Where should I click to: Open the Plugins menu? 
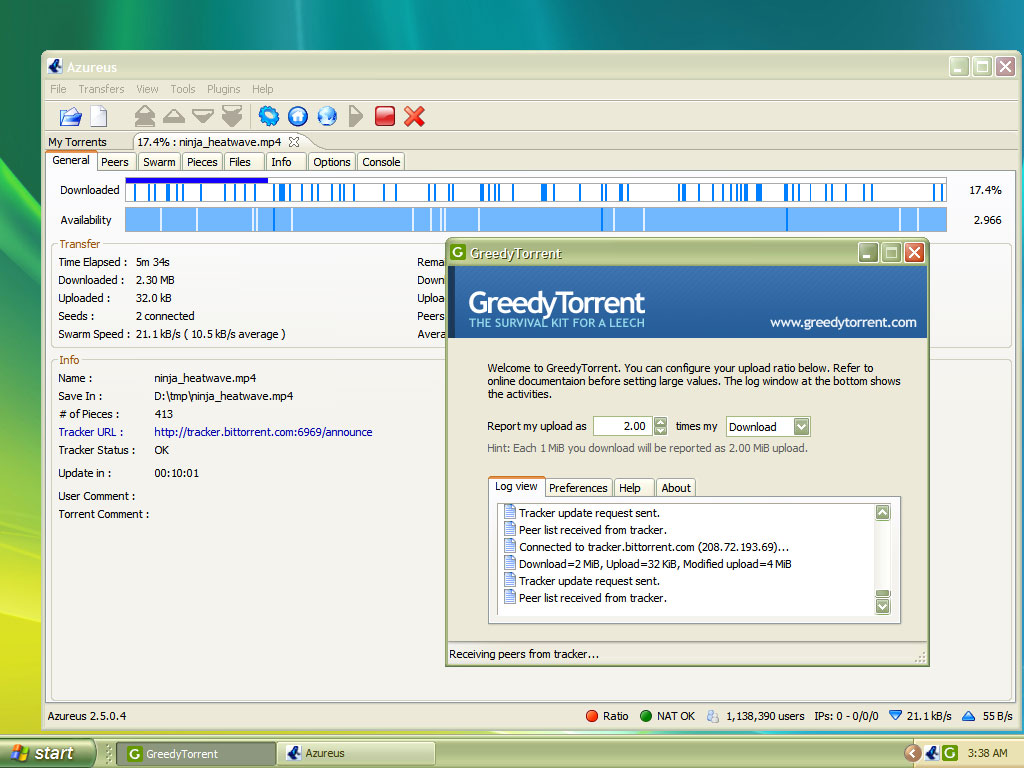223,89
